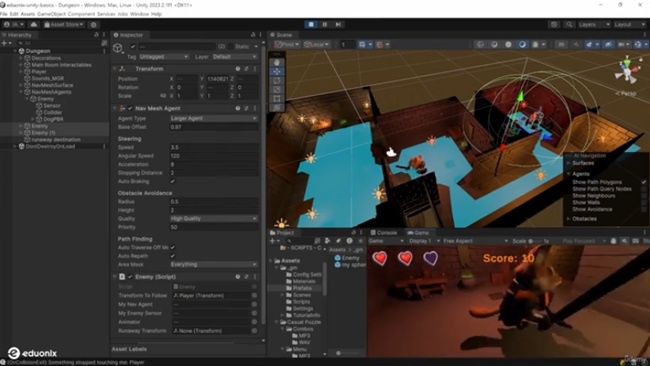
Task: Toggle Show Path Polygons checkbox
Action: pos(644,182)
